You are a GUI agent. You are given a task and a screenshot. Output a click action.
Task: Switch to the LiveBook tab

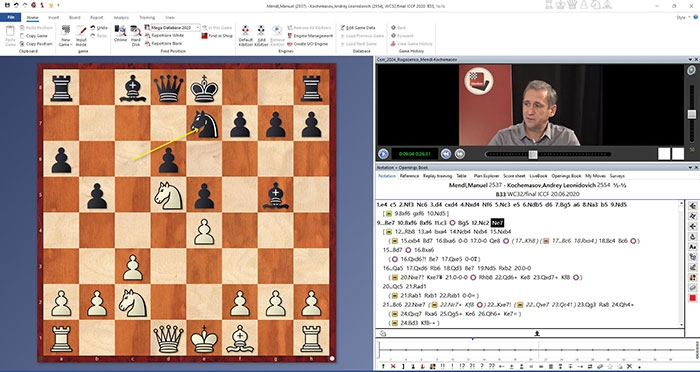(538, 176)
